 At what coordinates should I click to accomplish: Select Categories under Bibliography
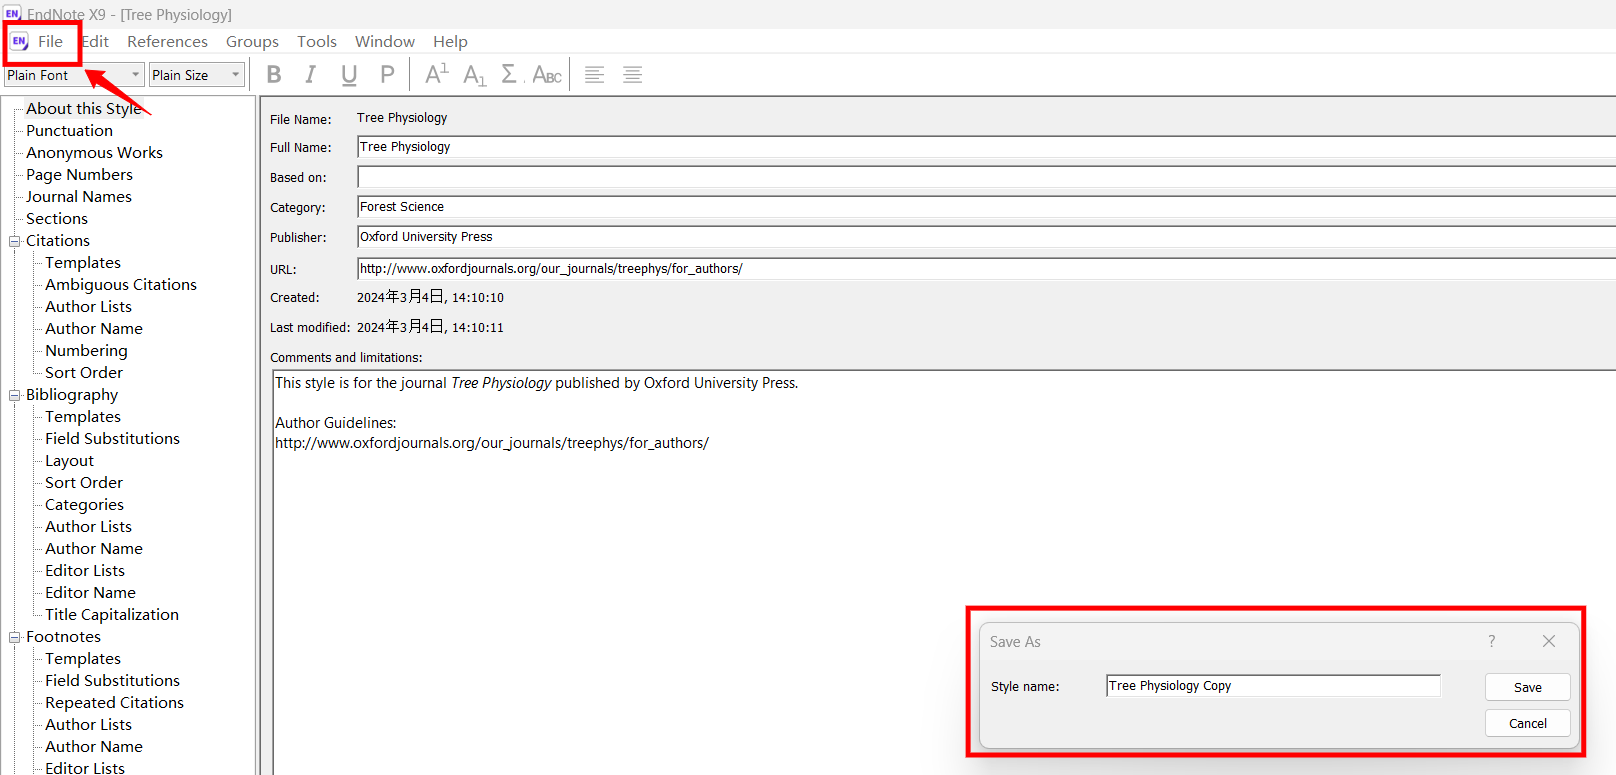(84, 505)
